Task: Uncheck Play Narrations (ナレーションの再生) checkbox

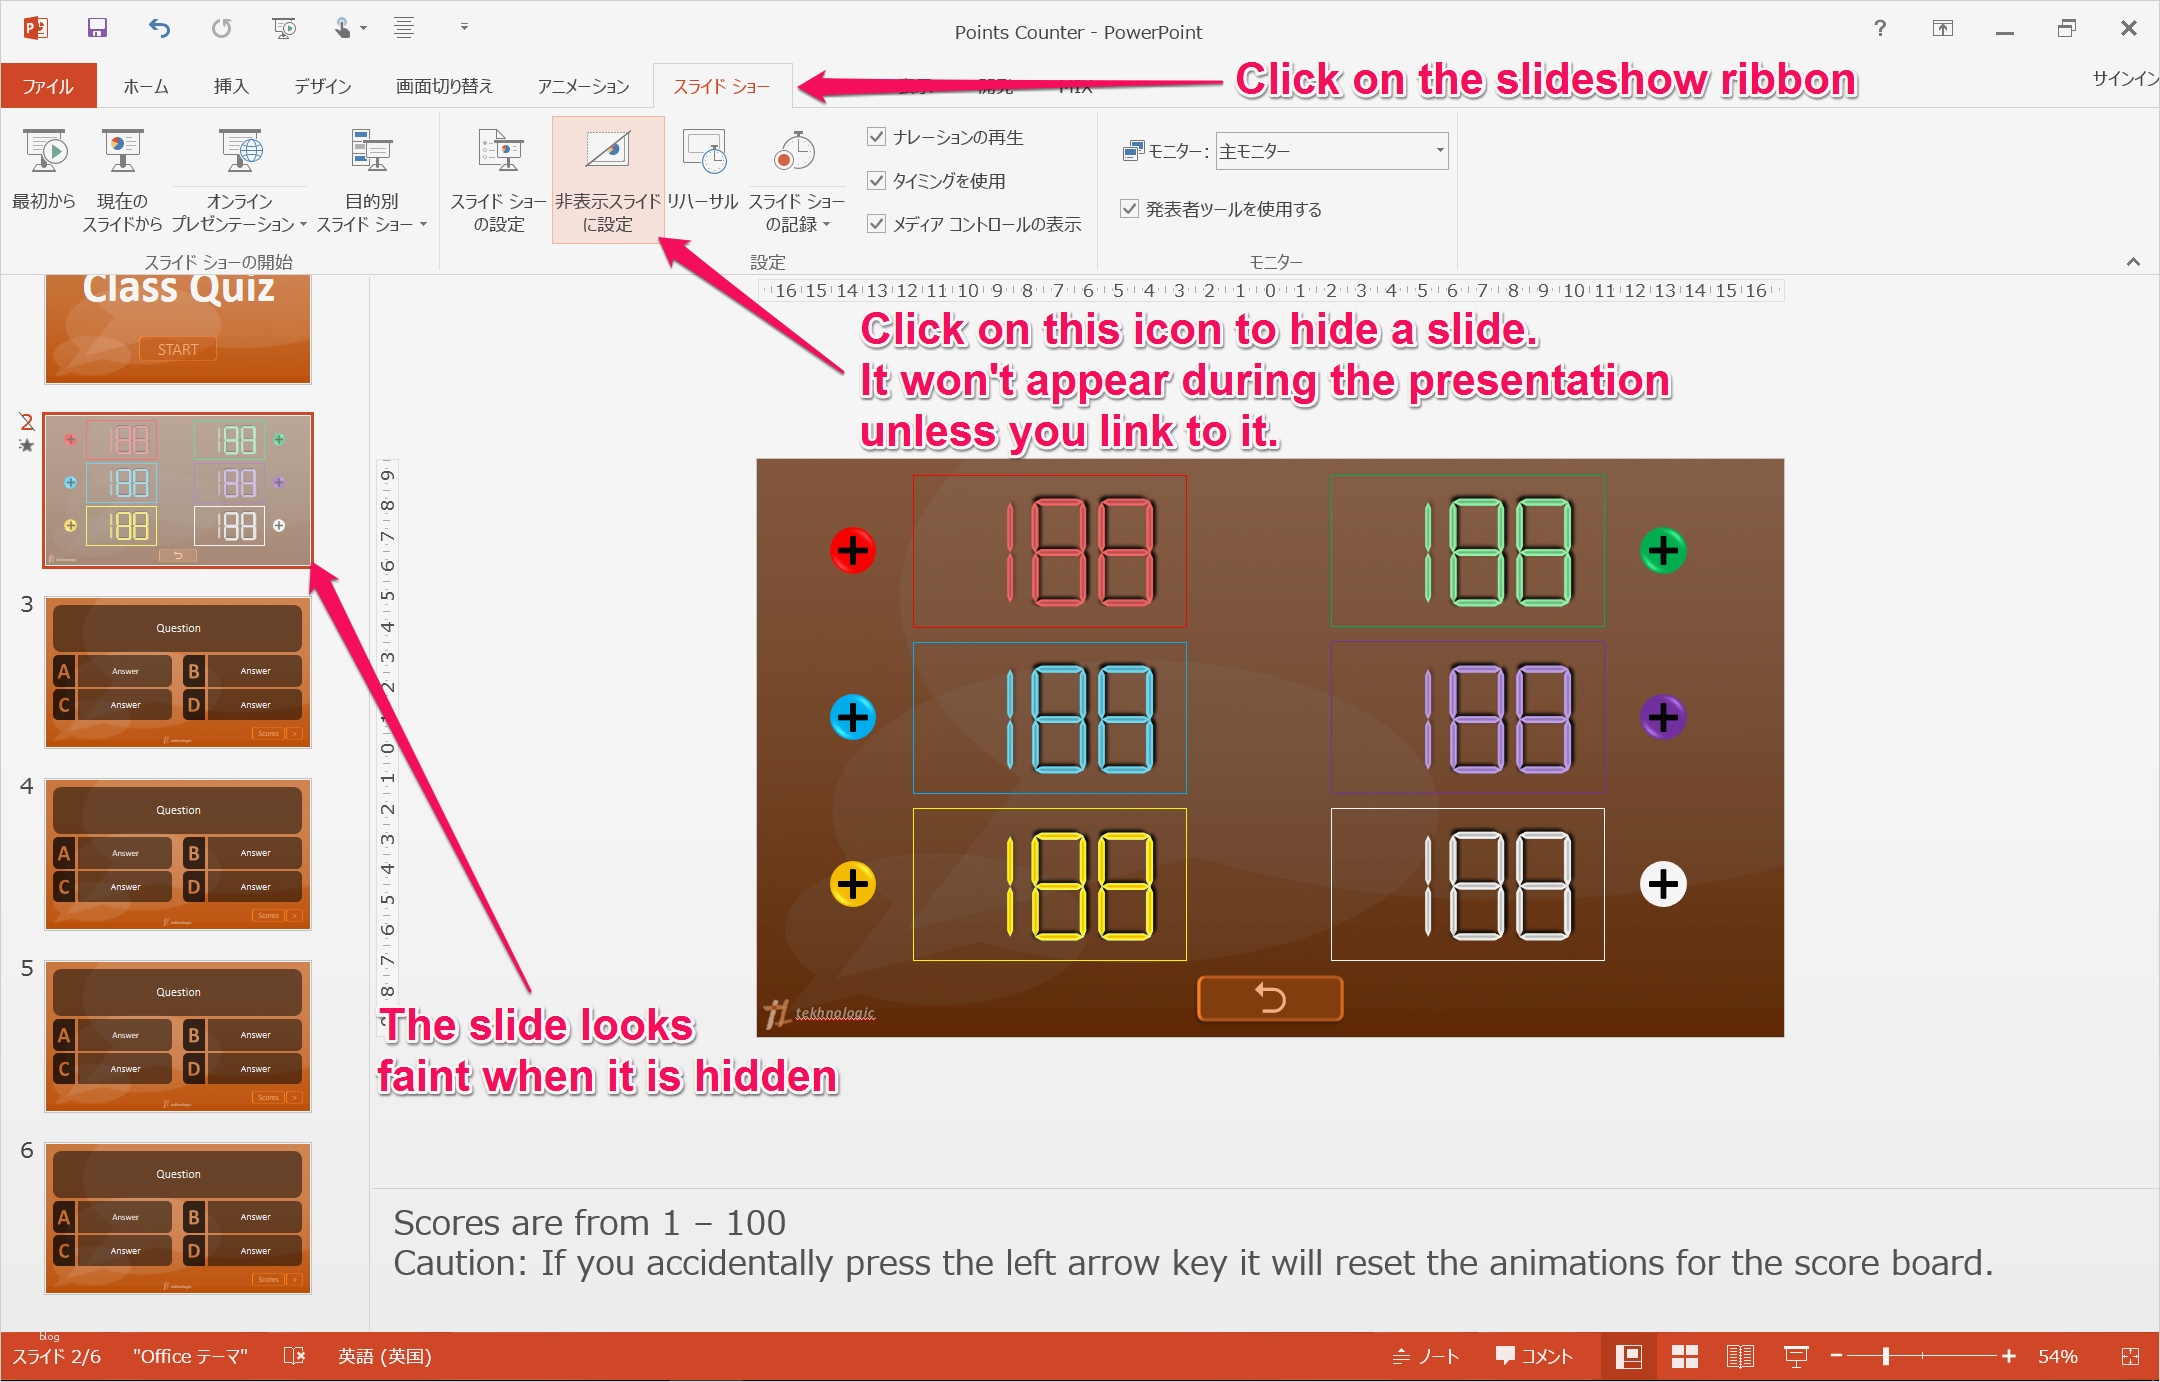Action: pos(877,137)
